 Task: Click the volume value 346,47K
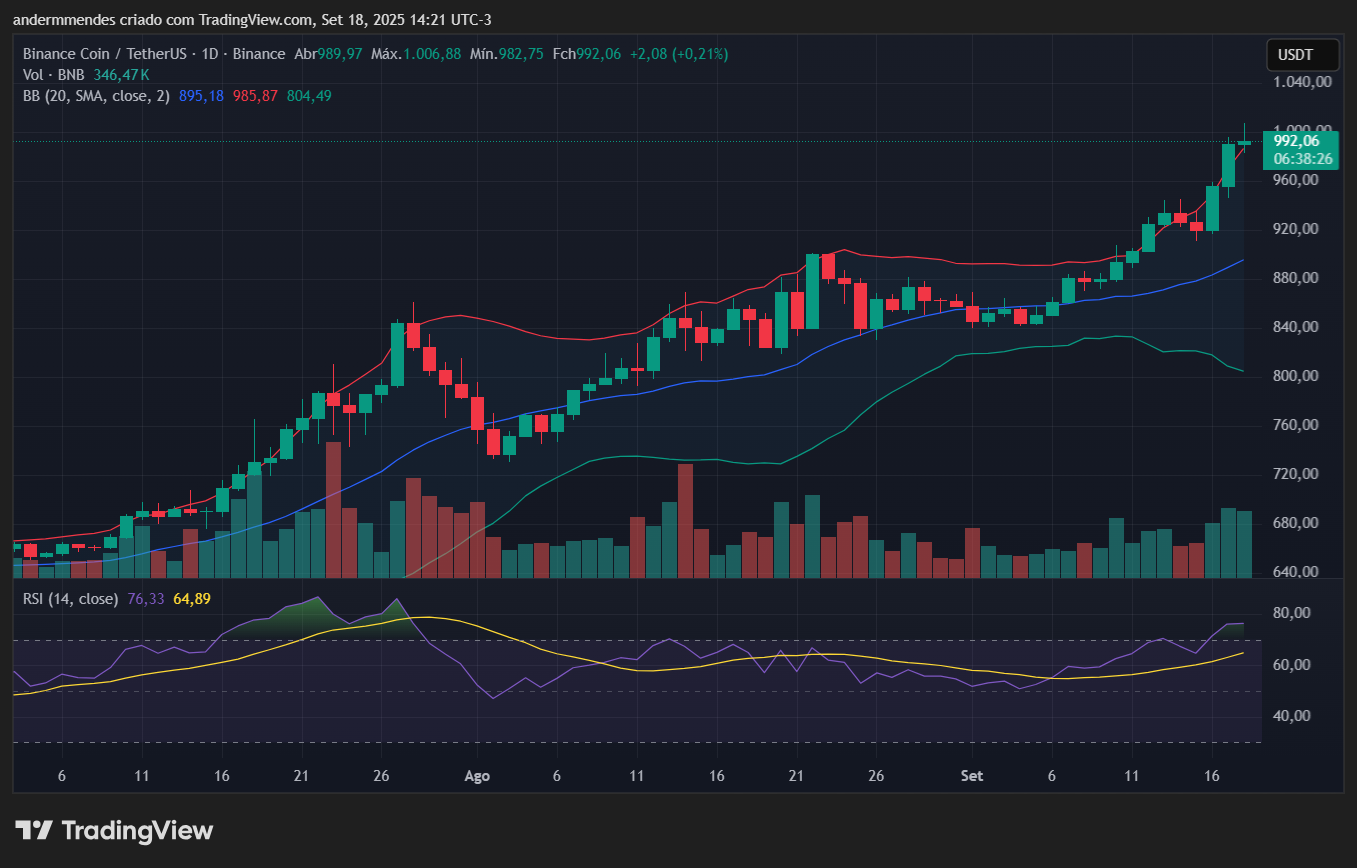[122, 75]
